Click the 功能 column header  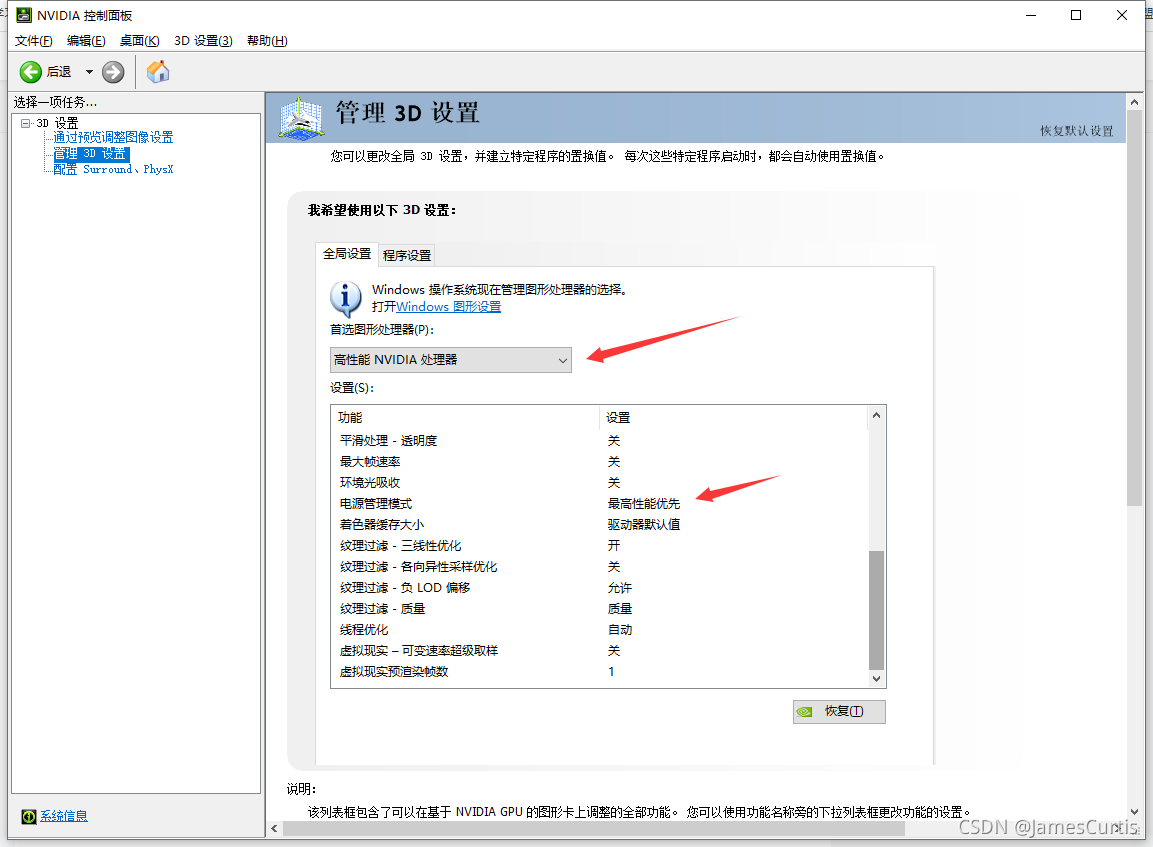point(465,418)
